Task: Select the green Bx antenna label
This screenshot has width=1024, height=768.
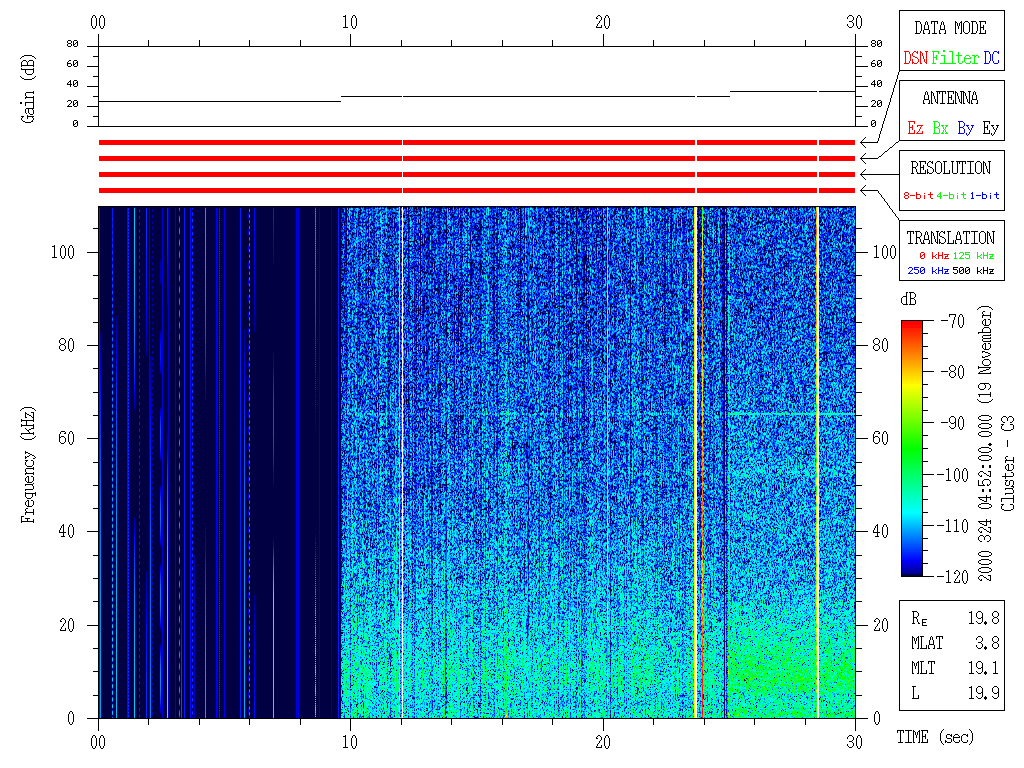Action: (940, 129)
